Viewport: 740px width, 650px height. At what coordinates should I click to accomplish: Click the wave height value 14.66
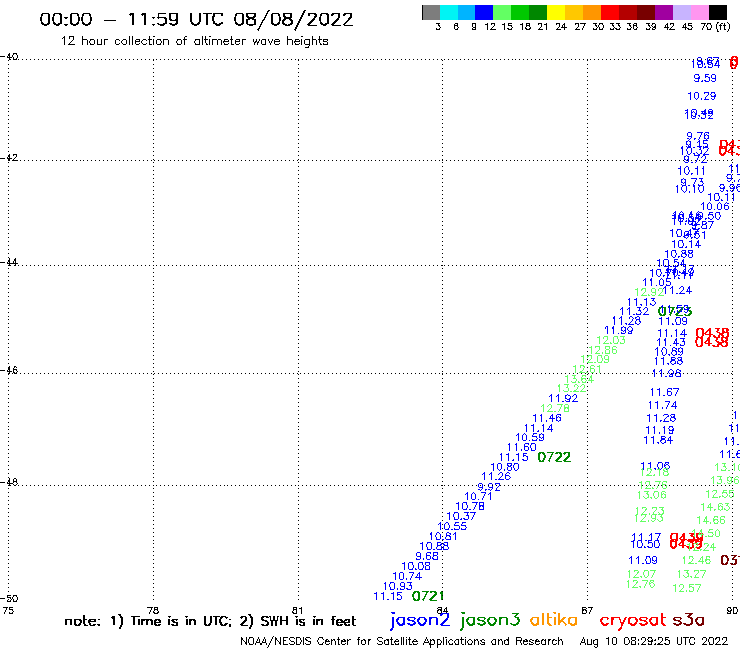pos(711,520)
